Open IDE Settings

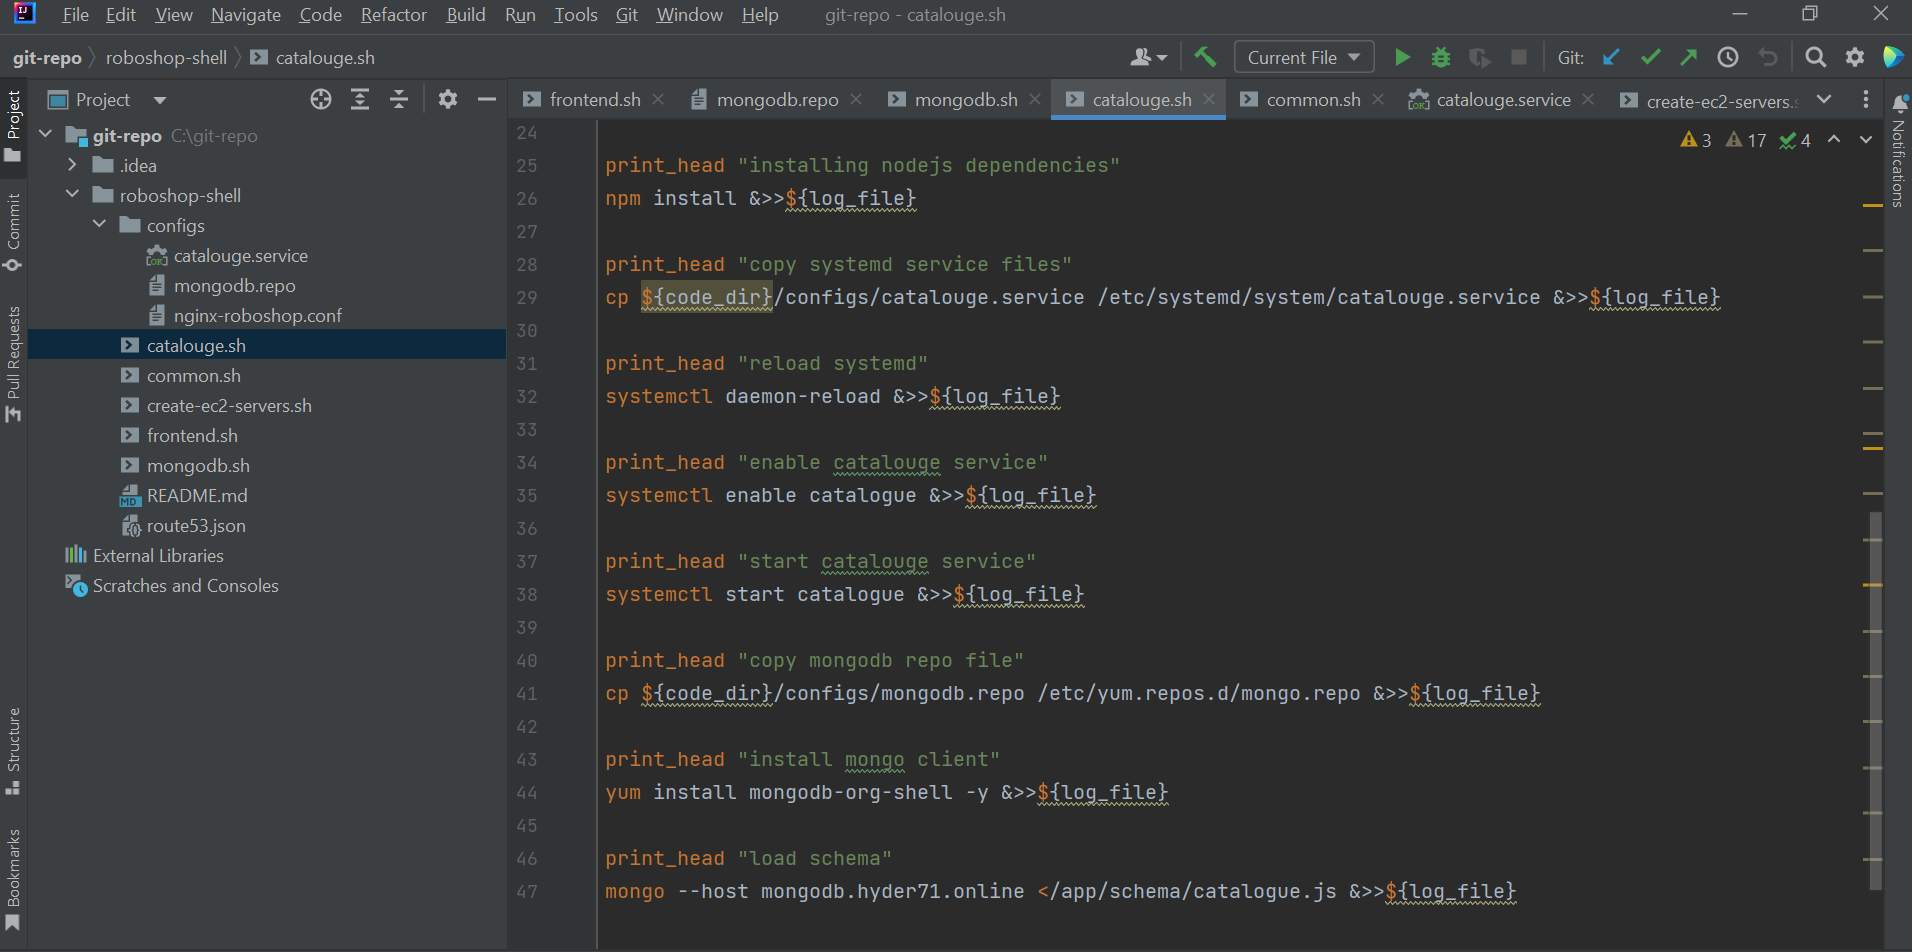1855,57
